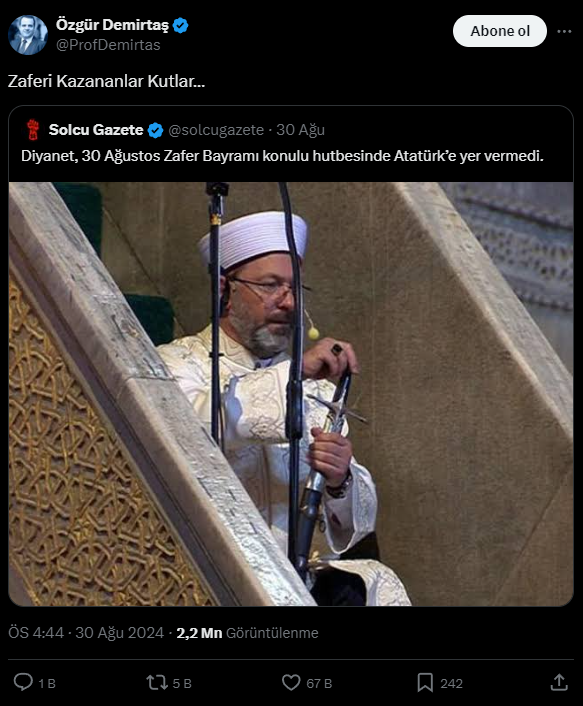Viewport: 583px width, 706px height.
Task: Click the quoted tweet text about Diyanet
Action: point(282,156)
